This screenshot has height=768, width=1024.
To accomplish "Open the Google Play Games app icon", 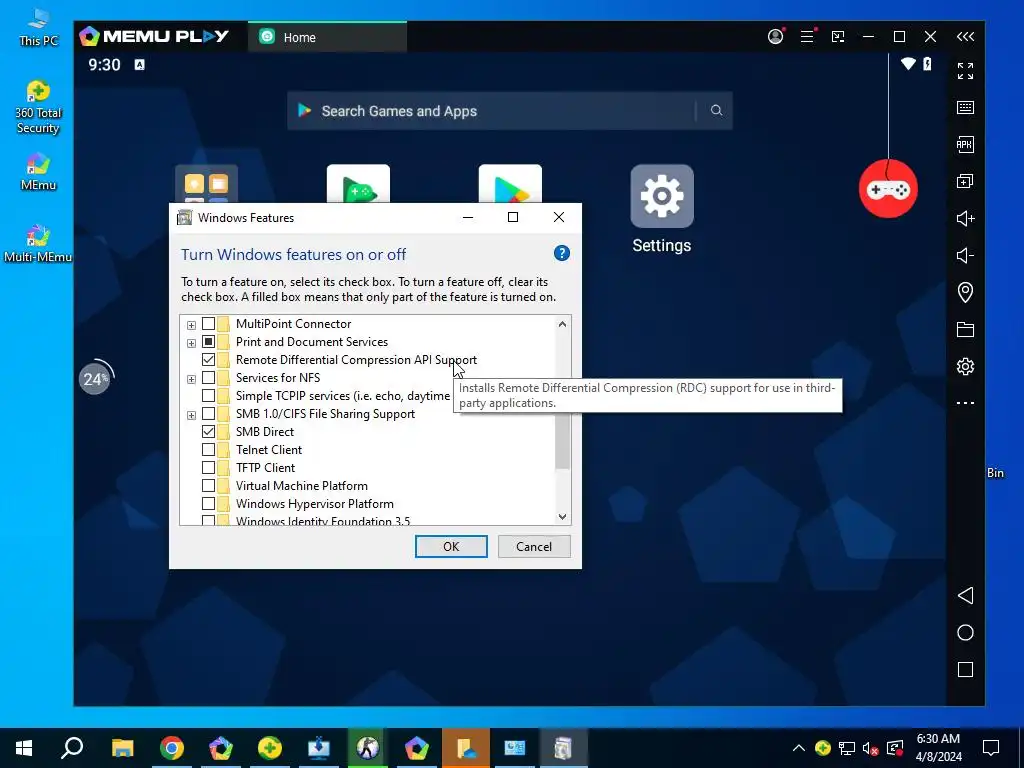I will (359, 184).
